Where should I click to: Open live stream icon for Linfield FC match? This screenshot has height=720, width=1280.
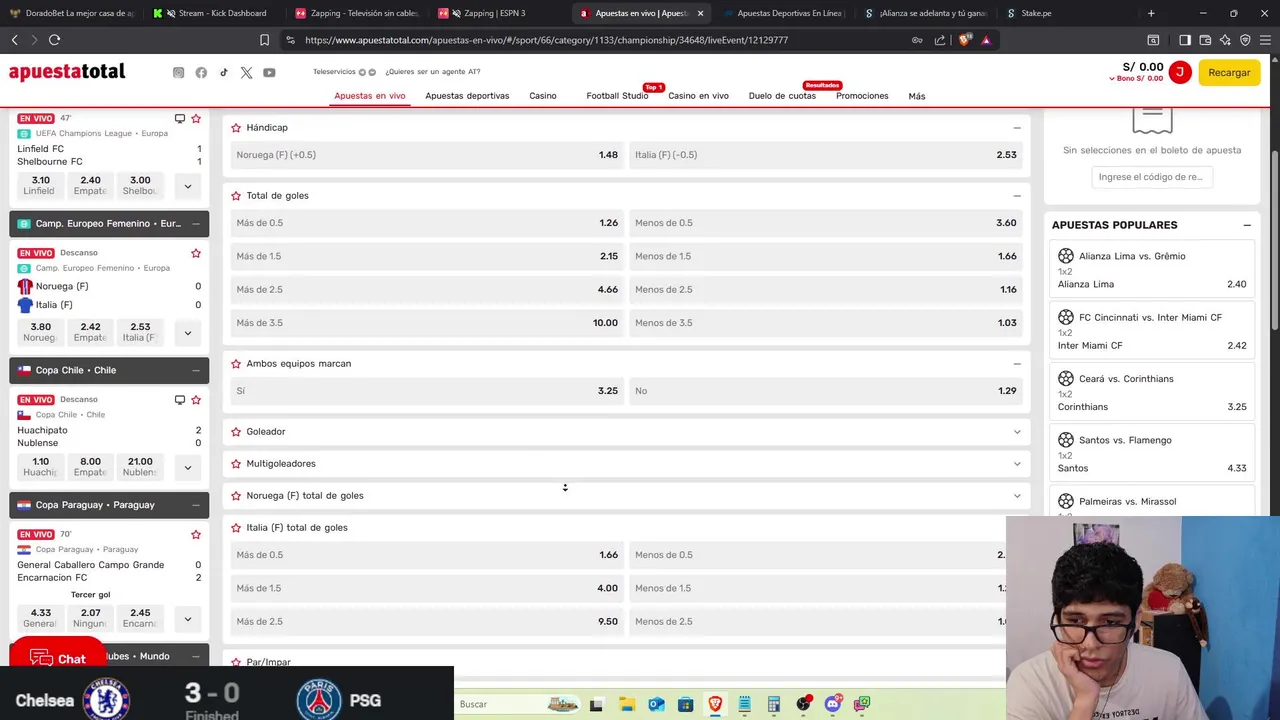(180, 118)
